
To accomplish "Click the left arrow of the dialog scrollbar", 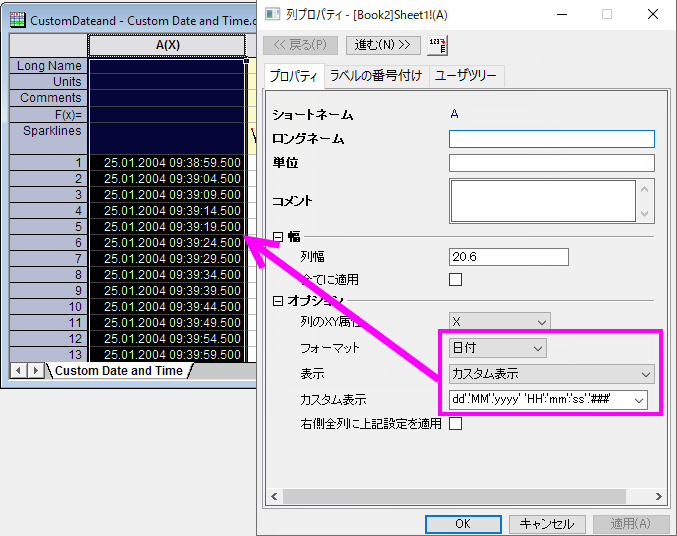I will pos(274,496).
